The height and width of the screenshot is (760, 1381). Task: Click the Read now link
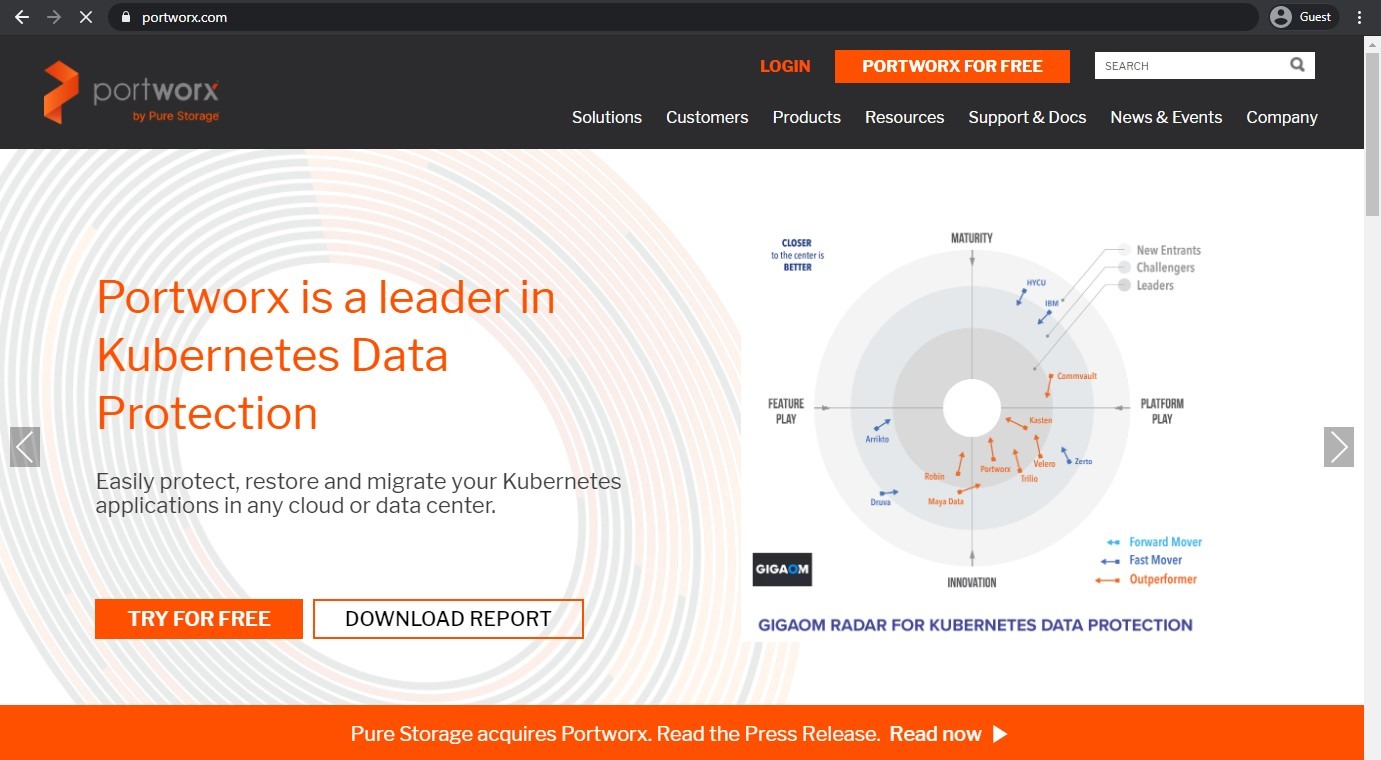935,734
